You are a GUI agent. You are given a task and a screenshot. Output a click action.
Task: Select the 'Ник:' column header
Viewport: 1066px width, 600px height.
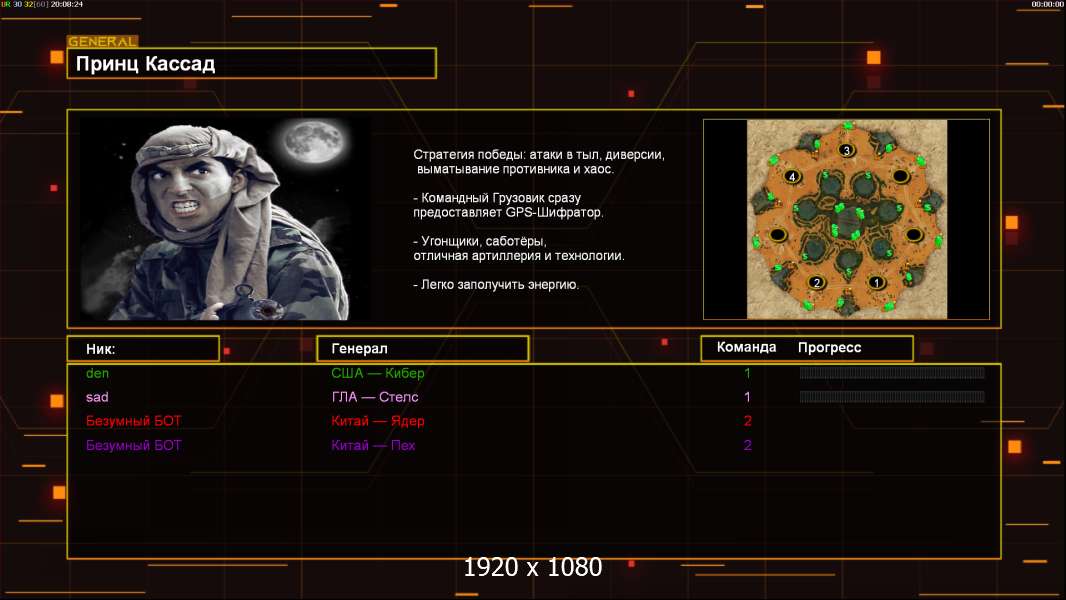click(143, 349)
